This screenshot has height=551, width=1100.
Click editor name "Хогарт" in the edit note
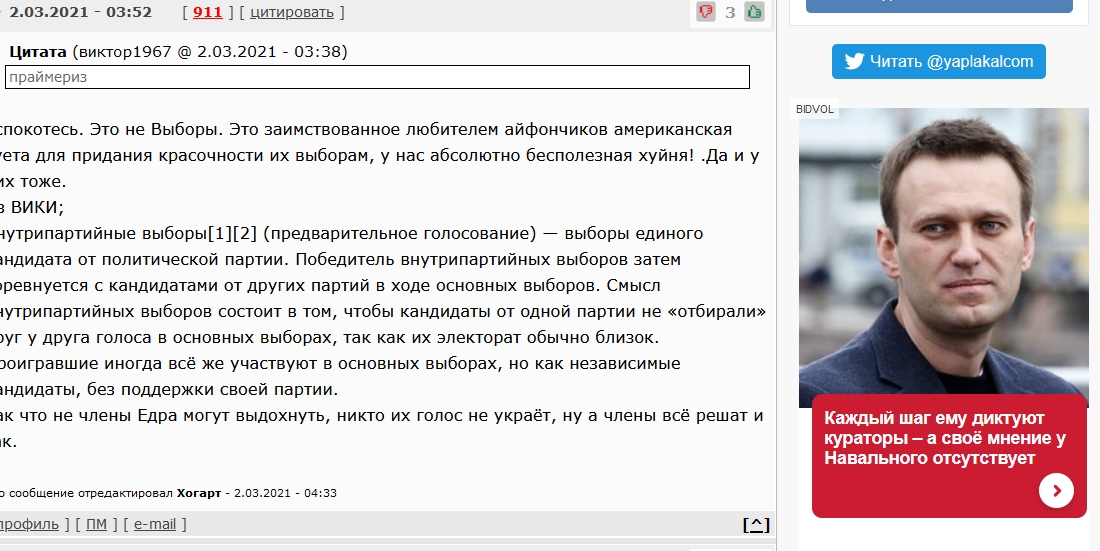pos(199,493)
